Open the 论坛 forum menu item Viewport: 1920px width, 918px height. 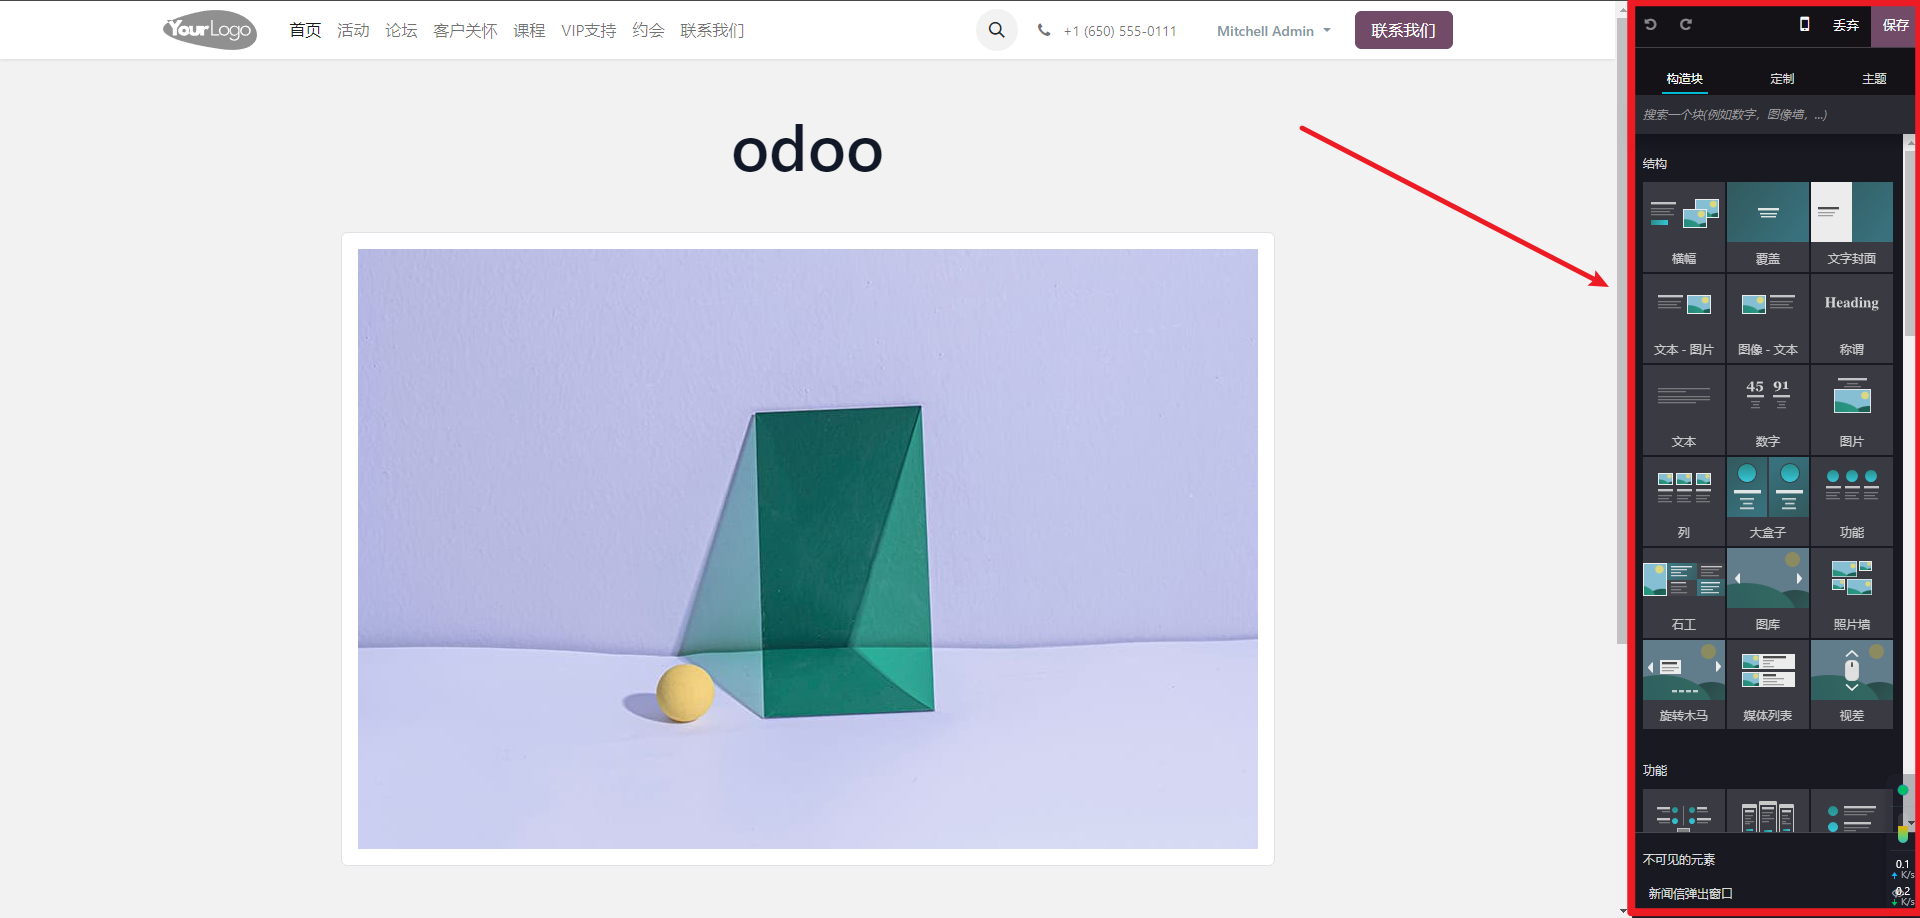(401, 31)
